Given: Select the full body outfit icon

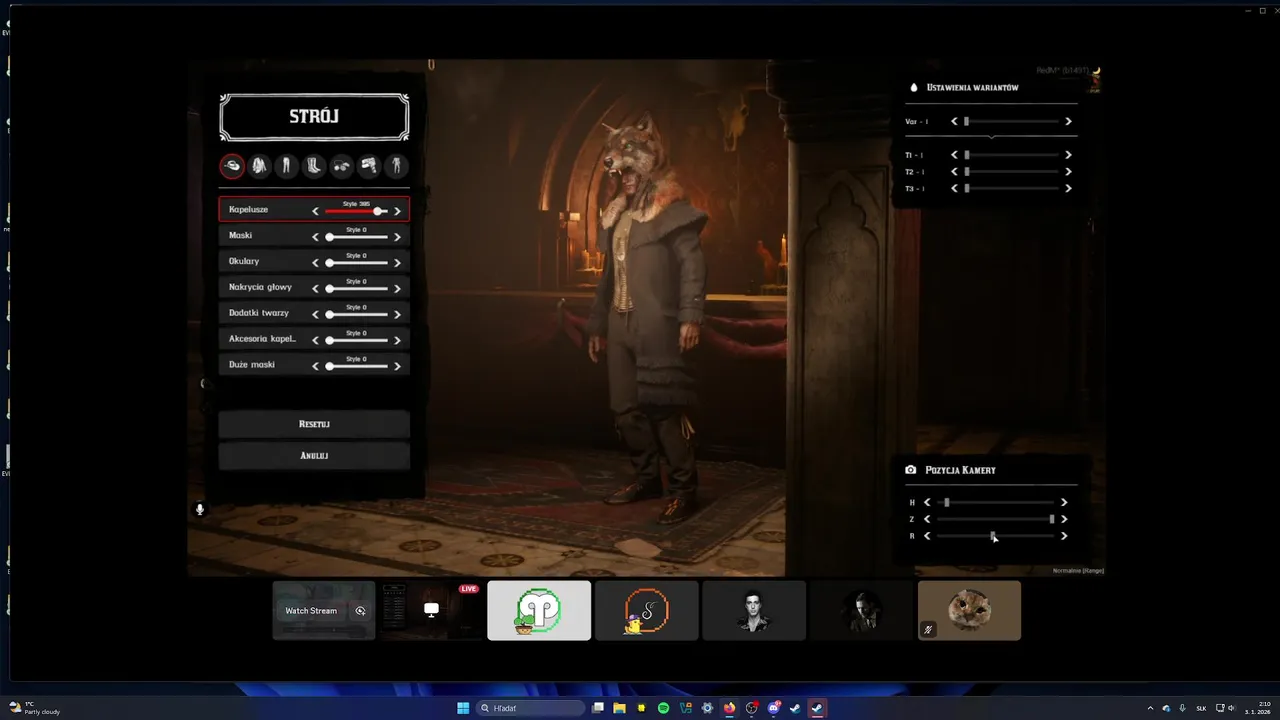Looking at the screenshot, I should coord(397,166).
